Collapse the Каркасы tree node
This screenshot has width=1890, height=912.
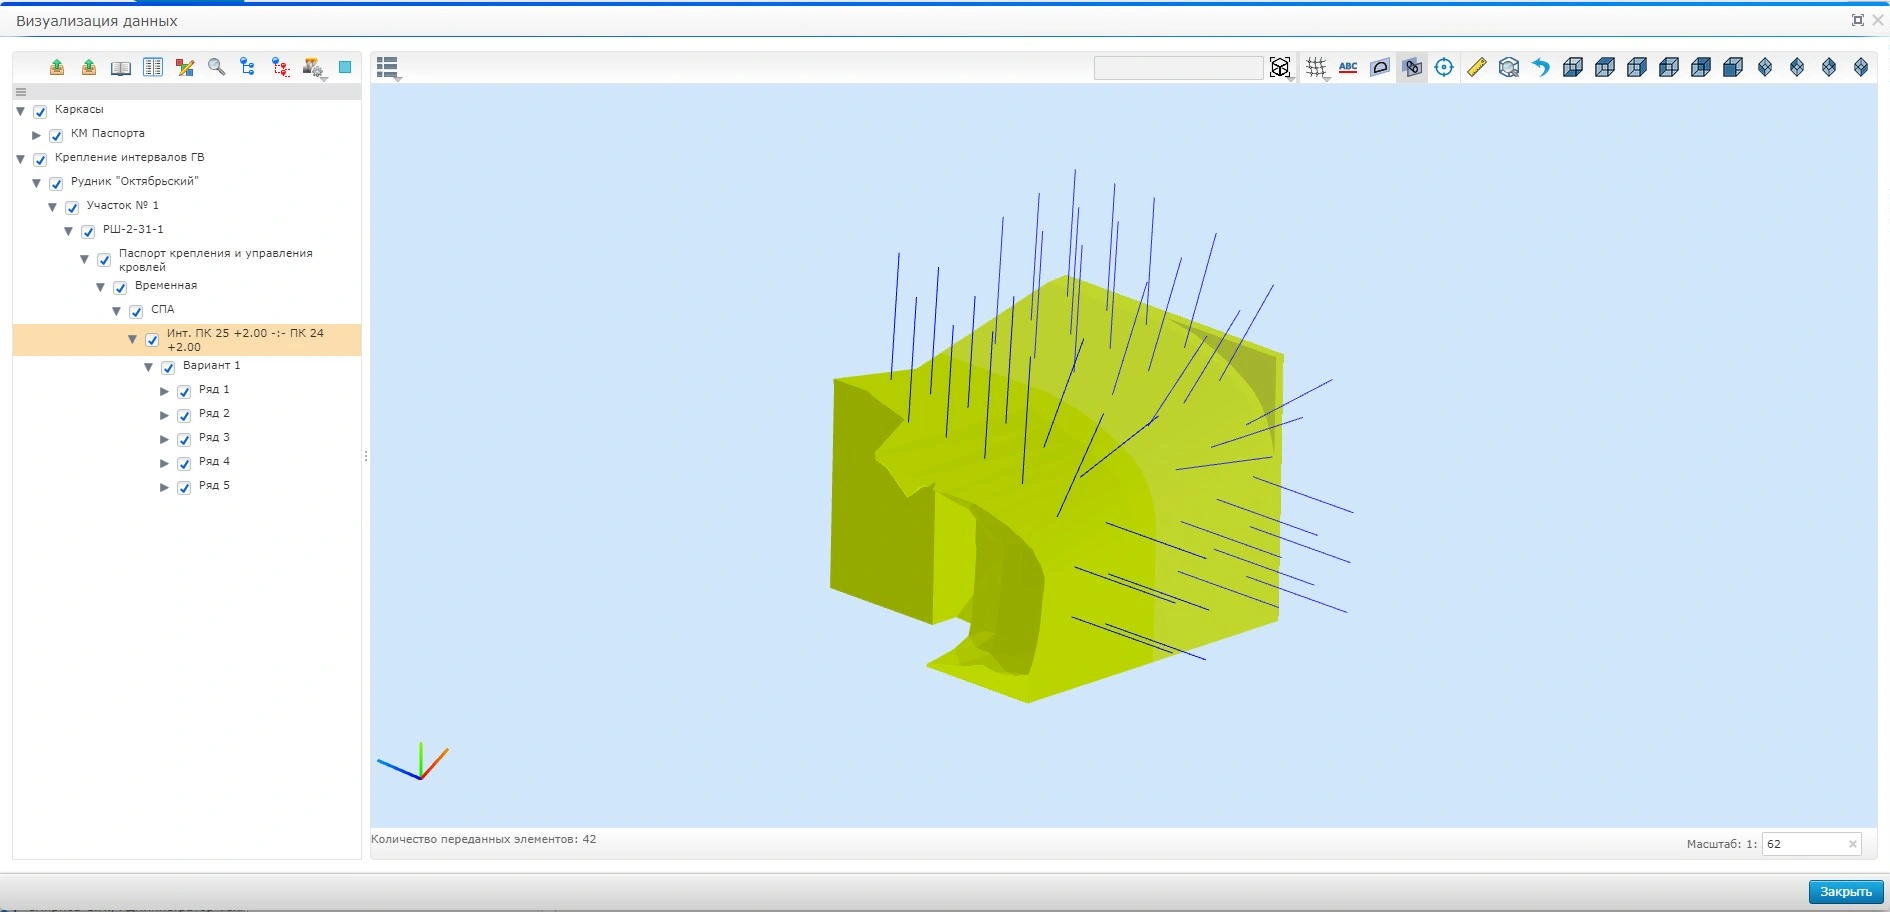(20, 111)
